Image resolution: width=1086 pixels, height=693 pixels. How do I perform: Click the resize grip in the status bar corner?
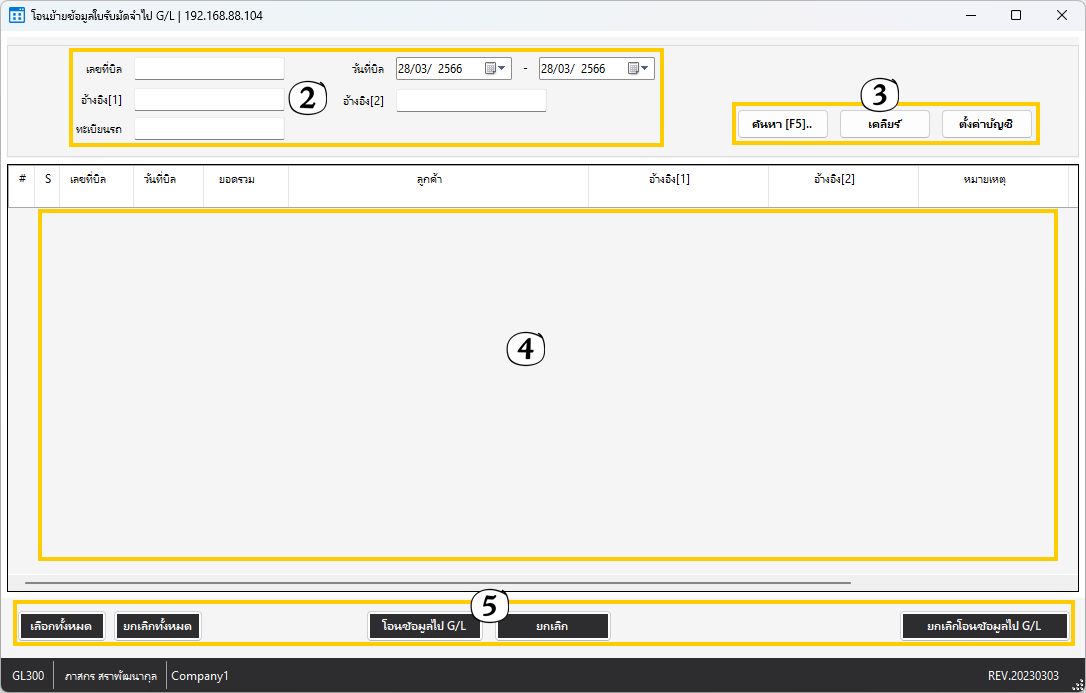click(x=1078, y=685)
